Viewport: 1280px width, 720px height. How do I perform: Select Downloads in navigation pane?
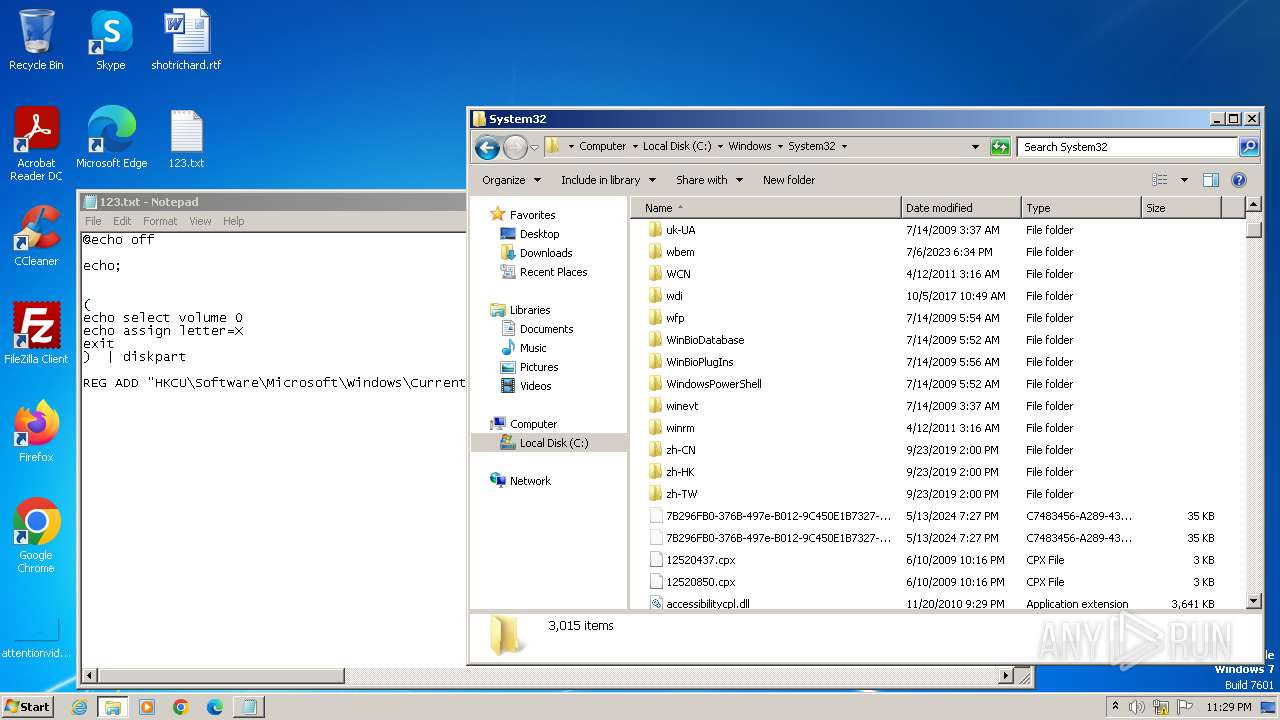546,253
